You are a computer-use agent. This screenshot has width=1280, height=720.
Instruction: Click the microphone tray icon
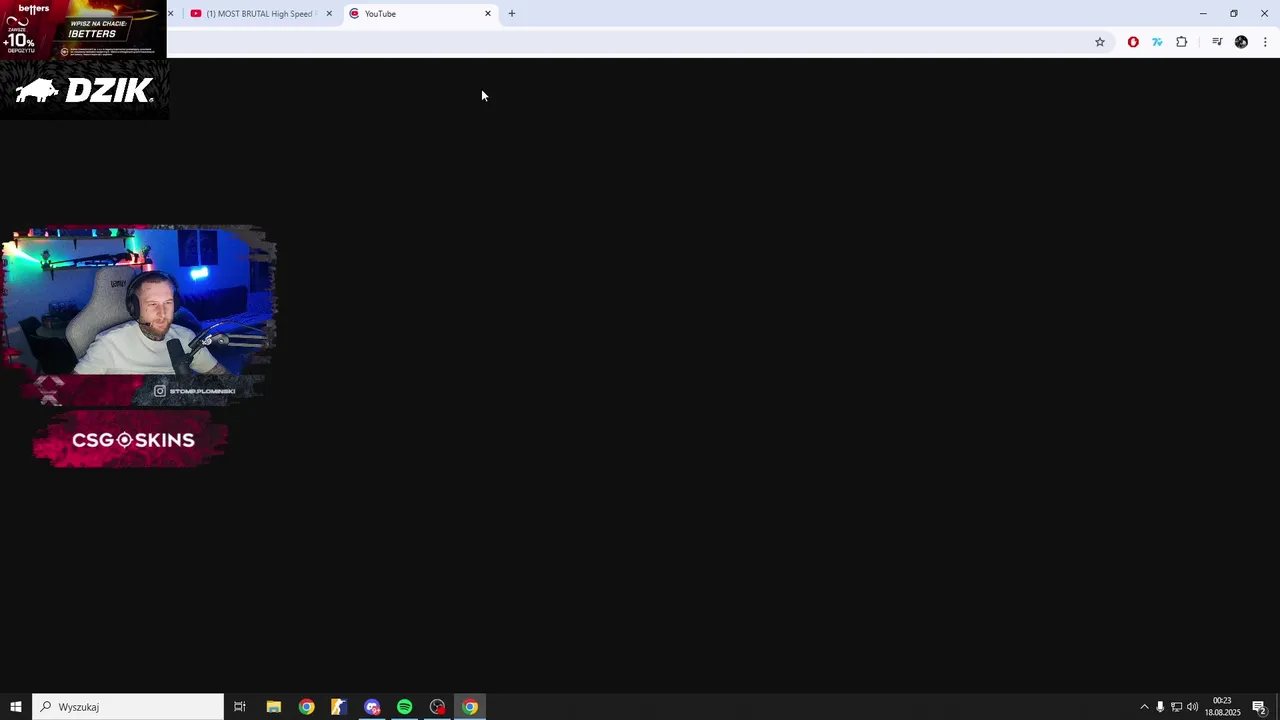coord(1160,707)
